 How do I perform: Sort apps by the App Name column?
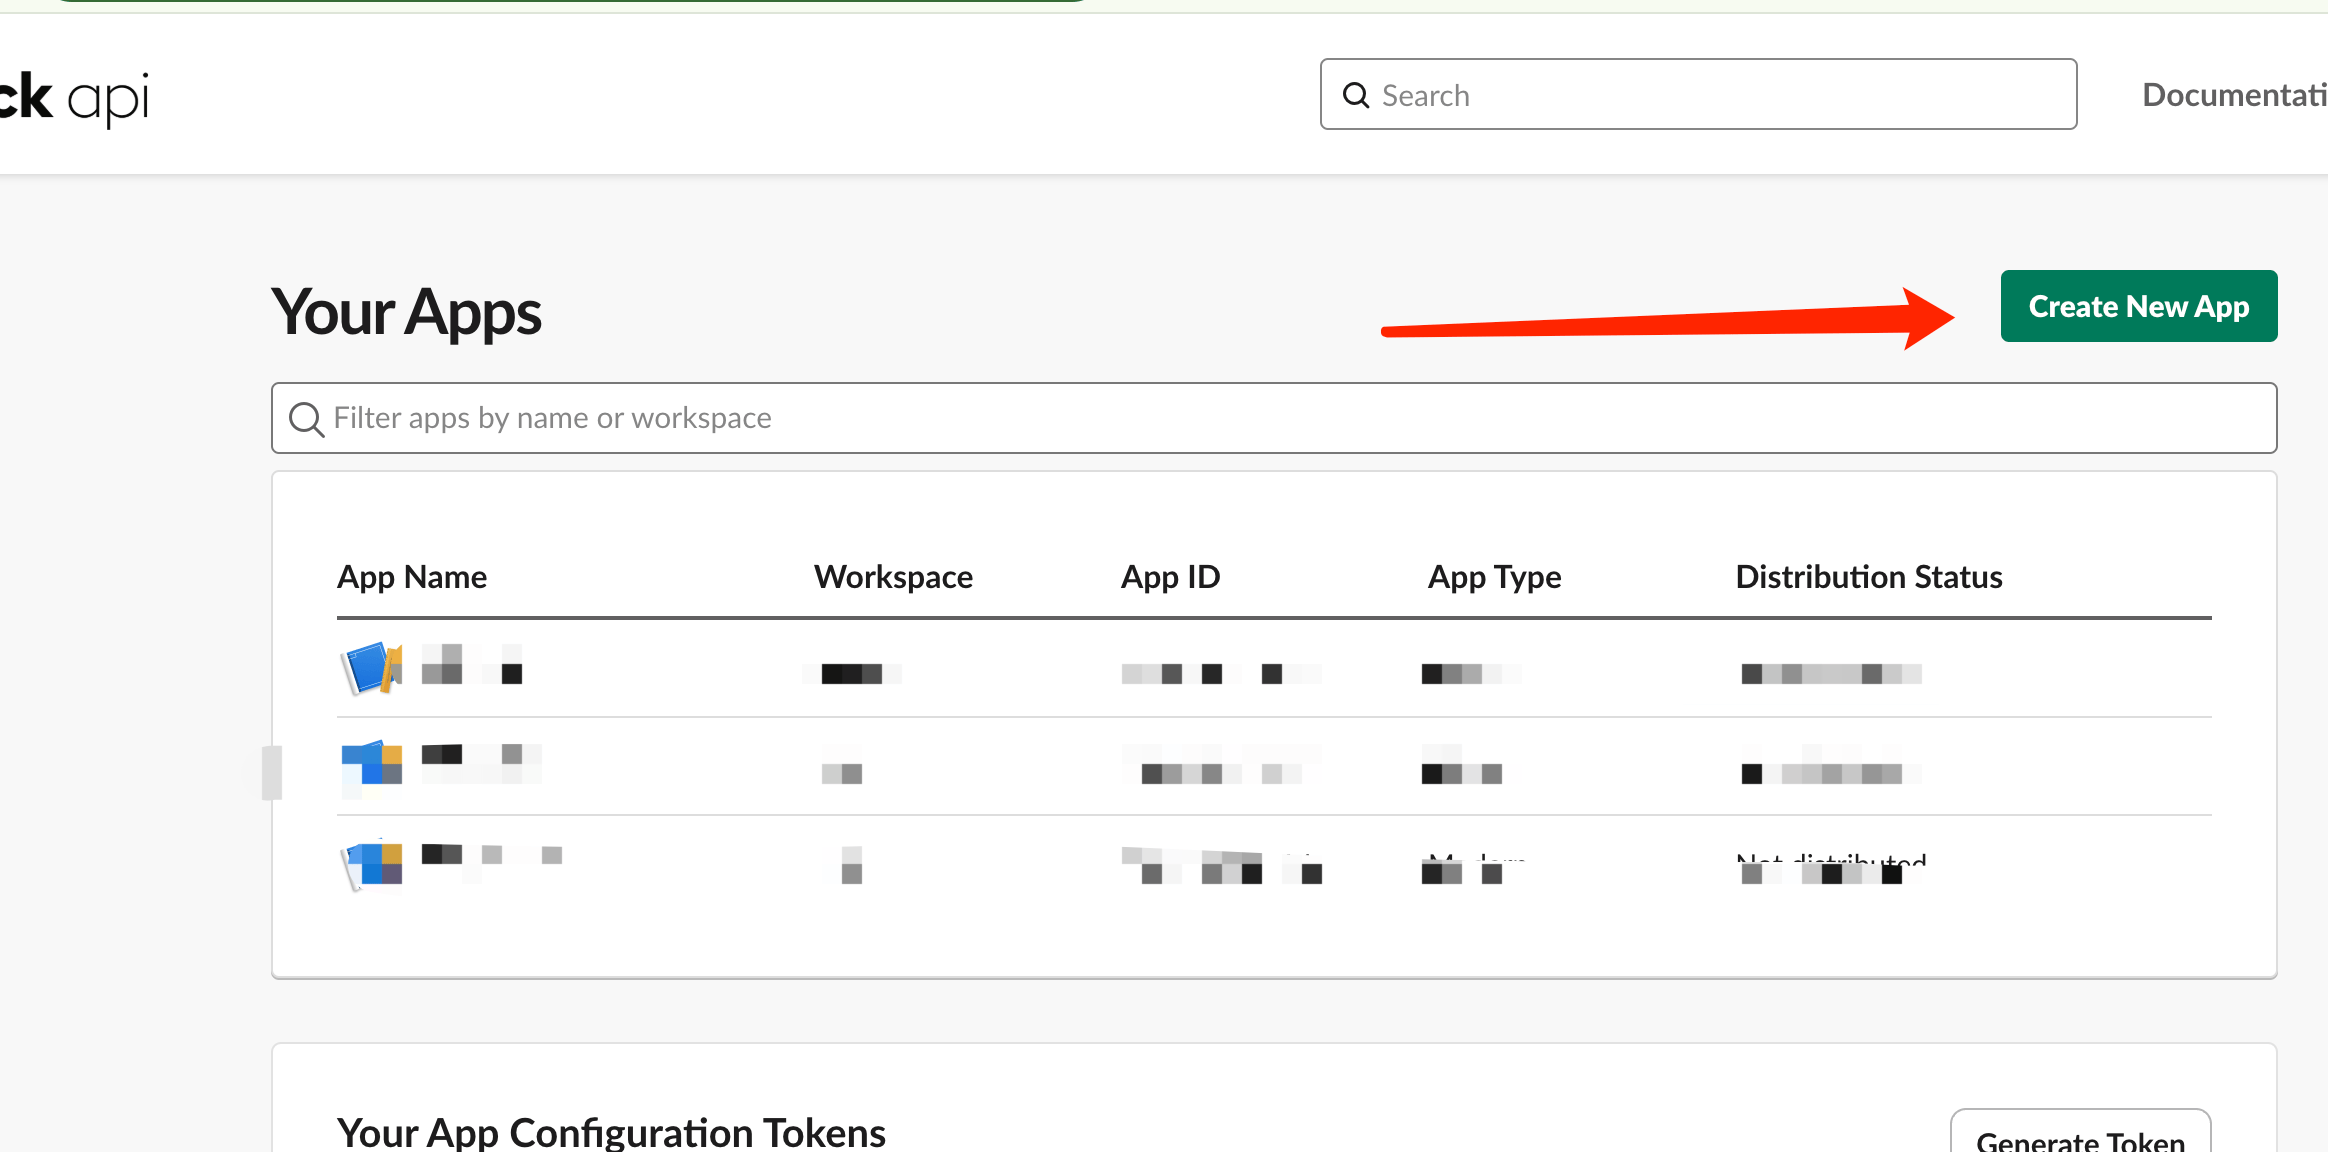(x=412, y=576)
